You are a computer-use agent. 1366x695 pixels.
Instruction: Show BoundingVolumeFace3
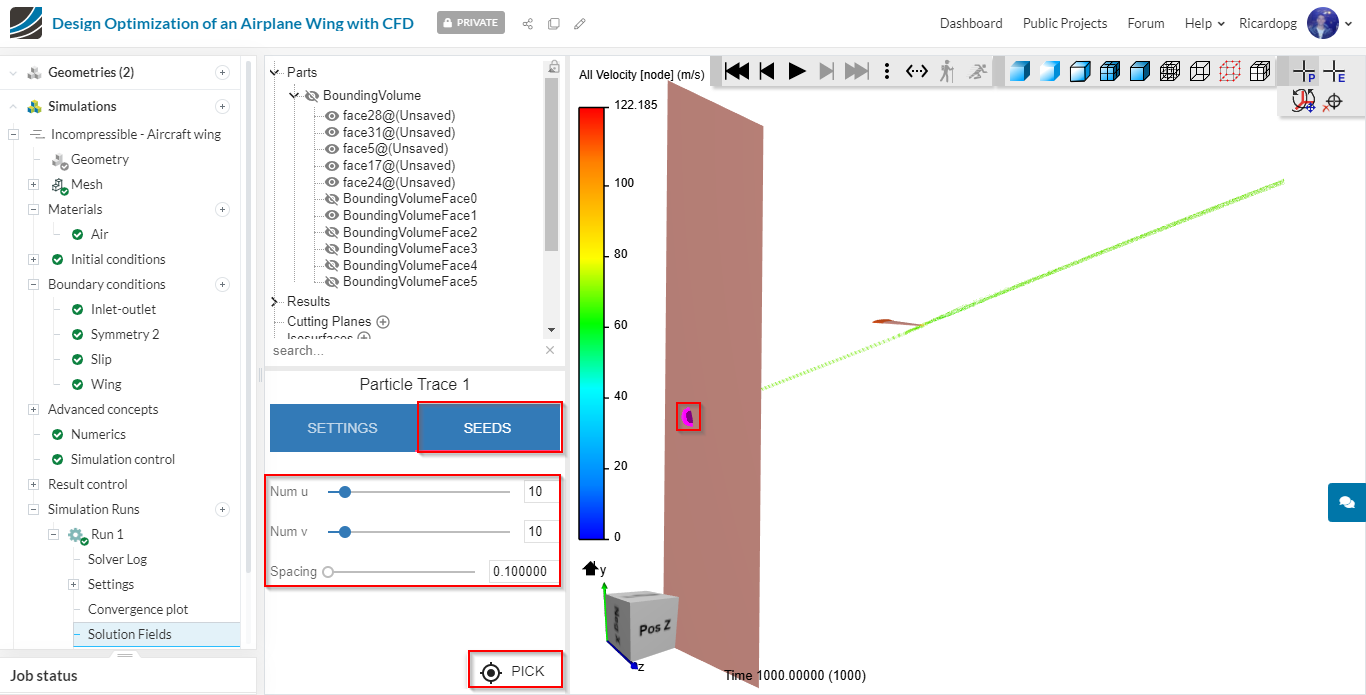(332, 249)
